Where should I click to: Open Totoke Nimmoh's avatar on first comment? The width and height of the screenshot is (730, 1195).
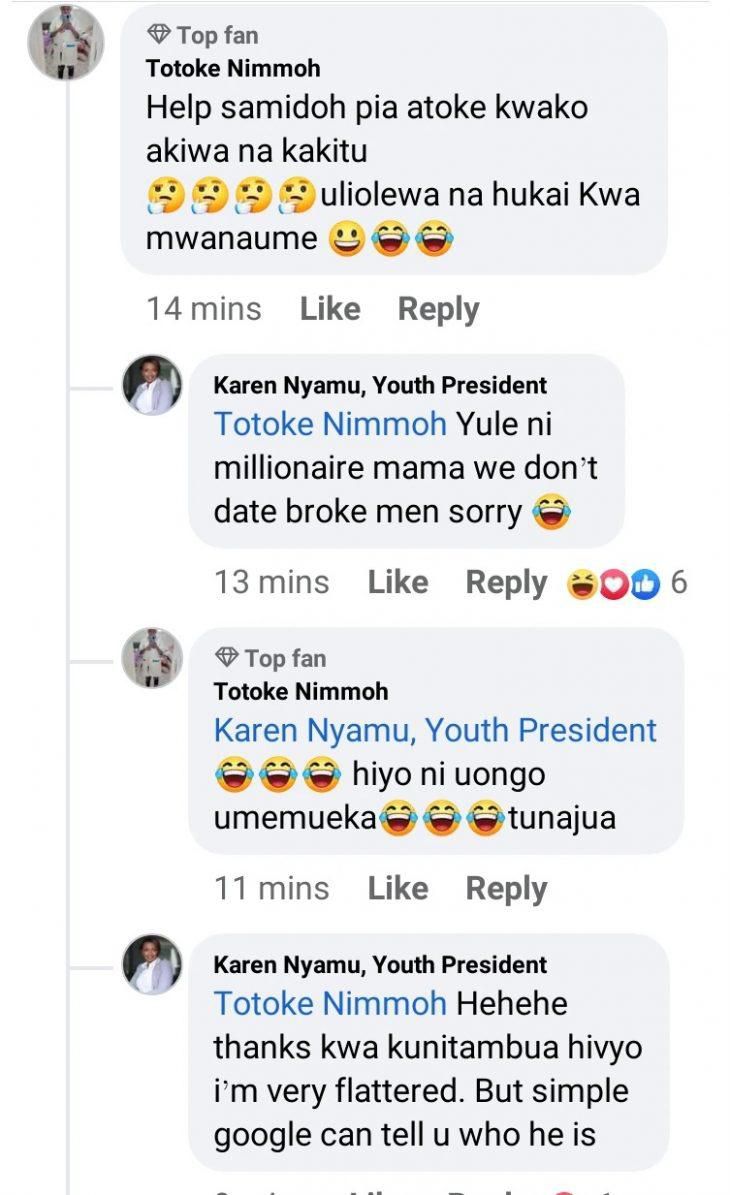(66, 42)
